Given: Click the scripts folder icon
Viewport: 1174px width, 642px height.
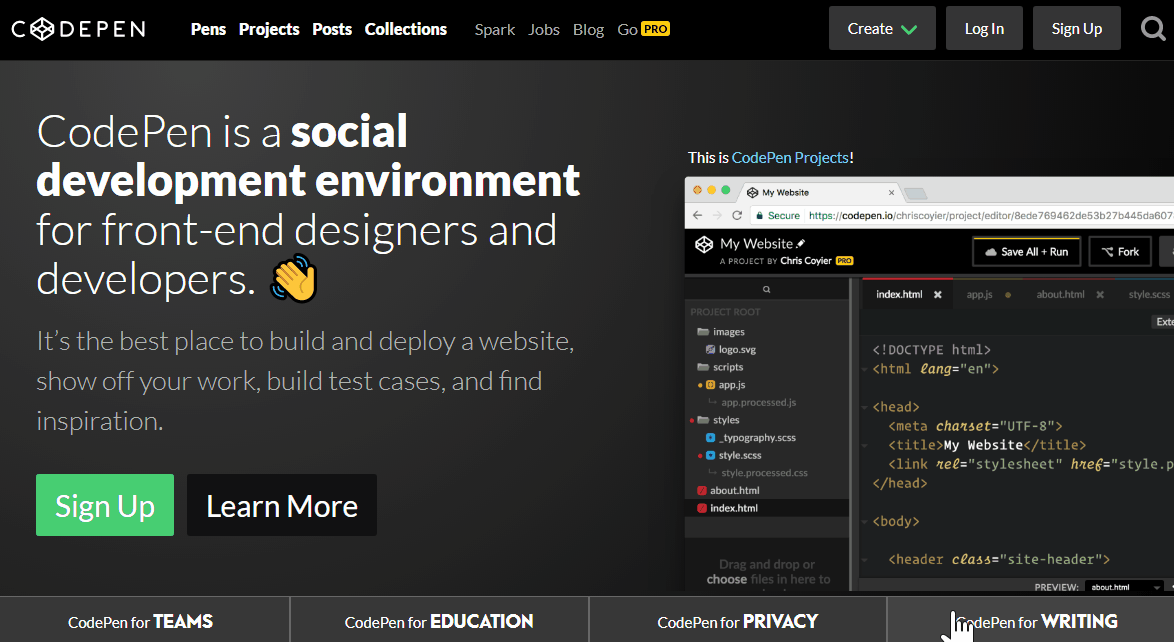Looking at the screenshot, I should point(703,367).
